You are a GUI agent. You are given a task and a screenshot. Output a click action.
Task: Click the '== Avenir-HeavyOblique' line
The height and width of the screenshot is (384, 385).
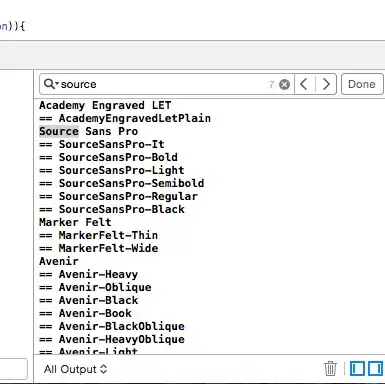point(112,339)
